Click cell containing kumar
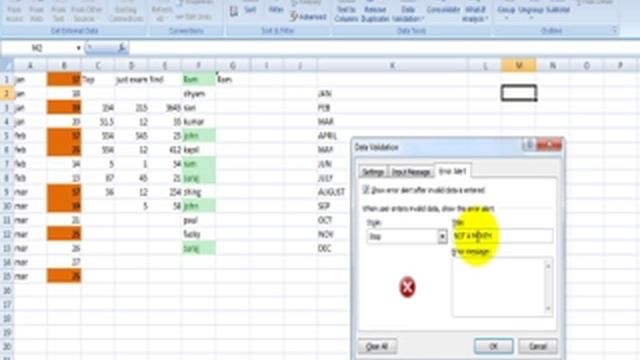 [x=199, y=122]
